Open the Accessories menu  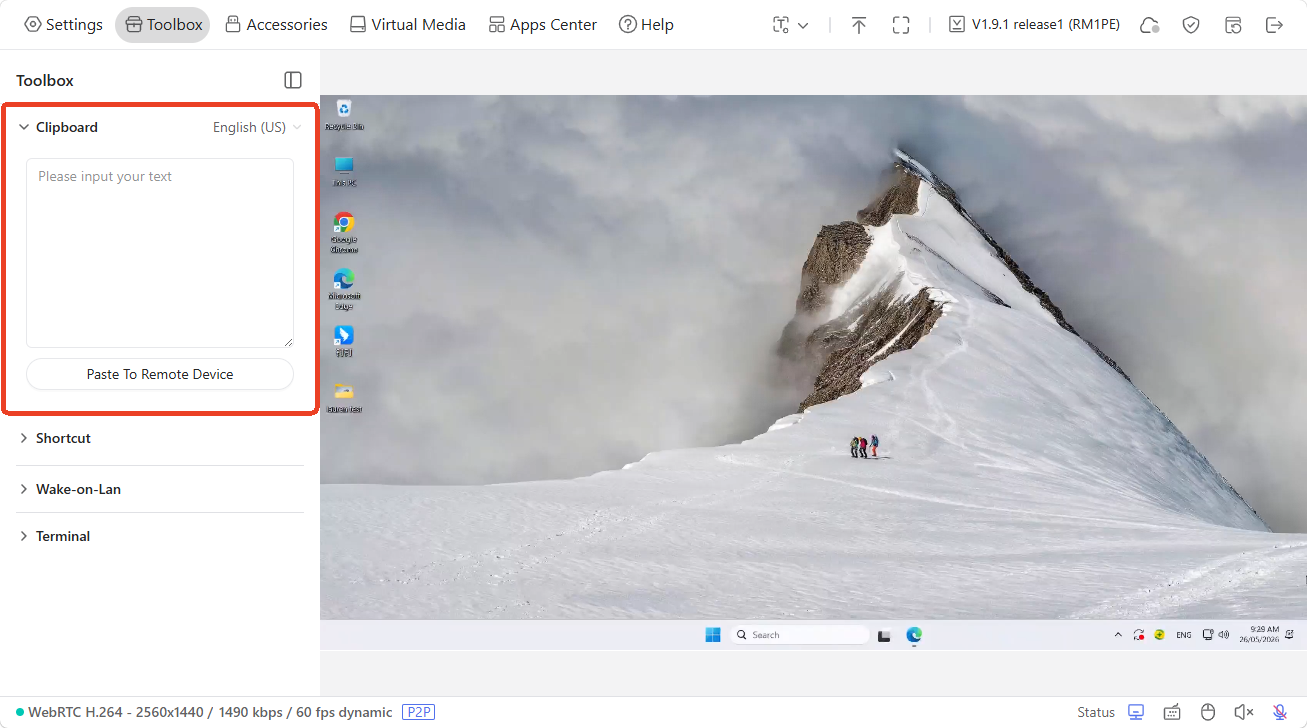[276, 25]
